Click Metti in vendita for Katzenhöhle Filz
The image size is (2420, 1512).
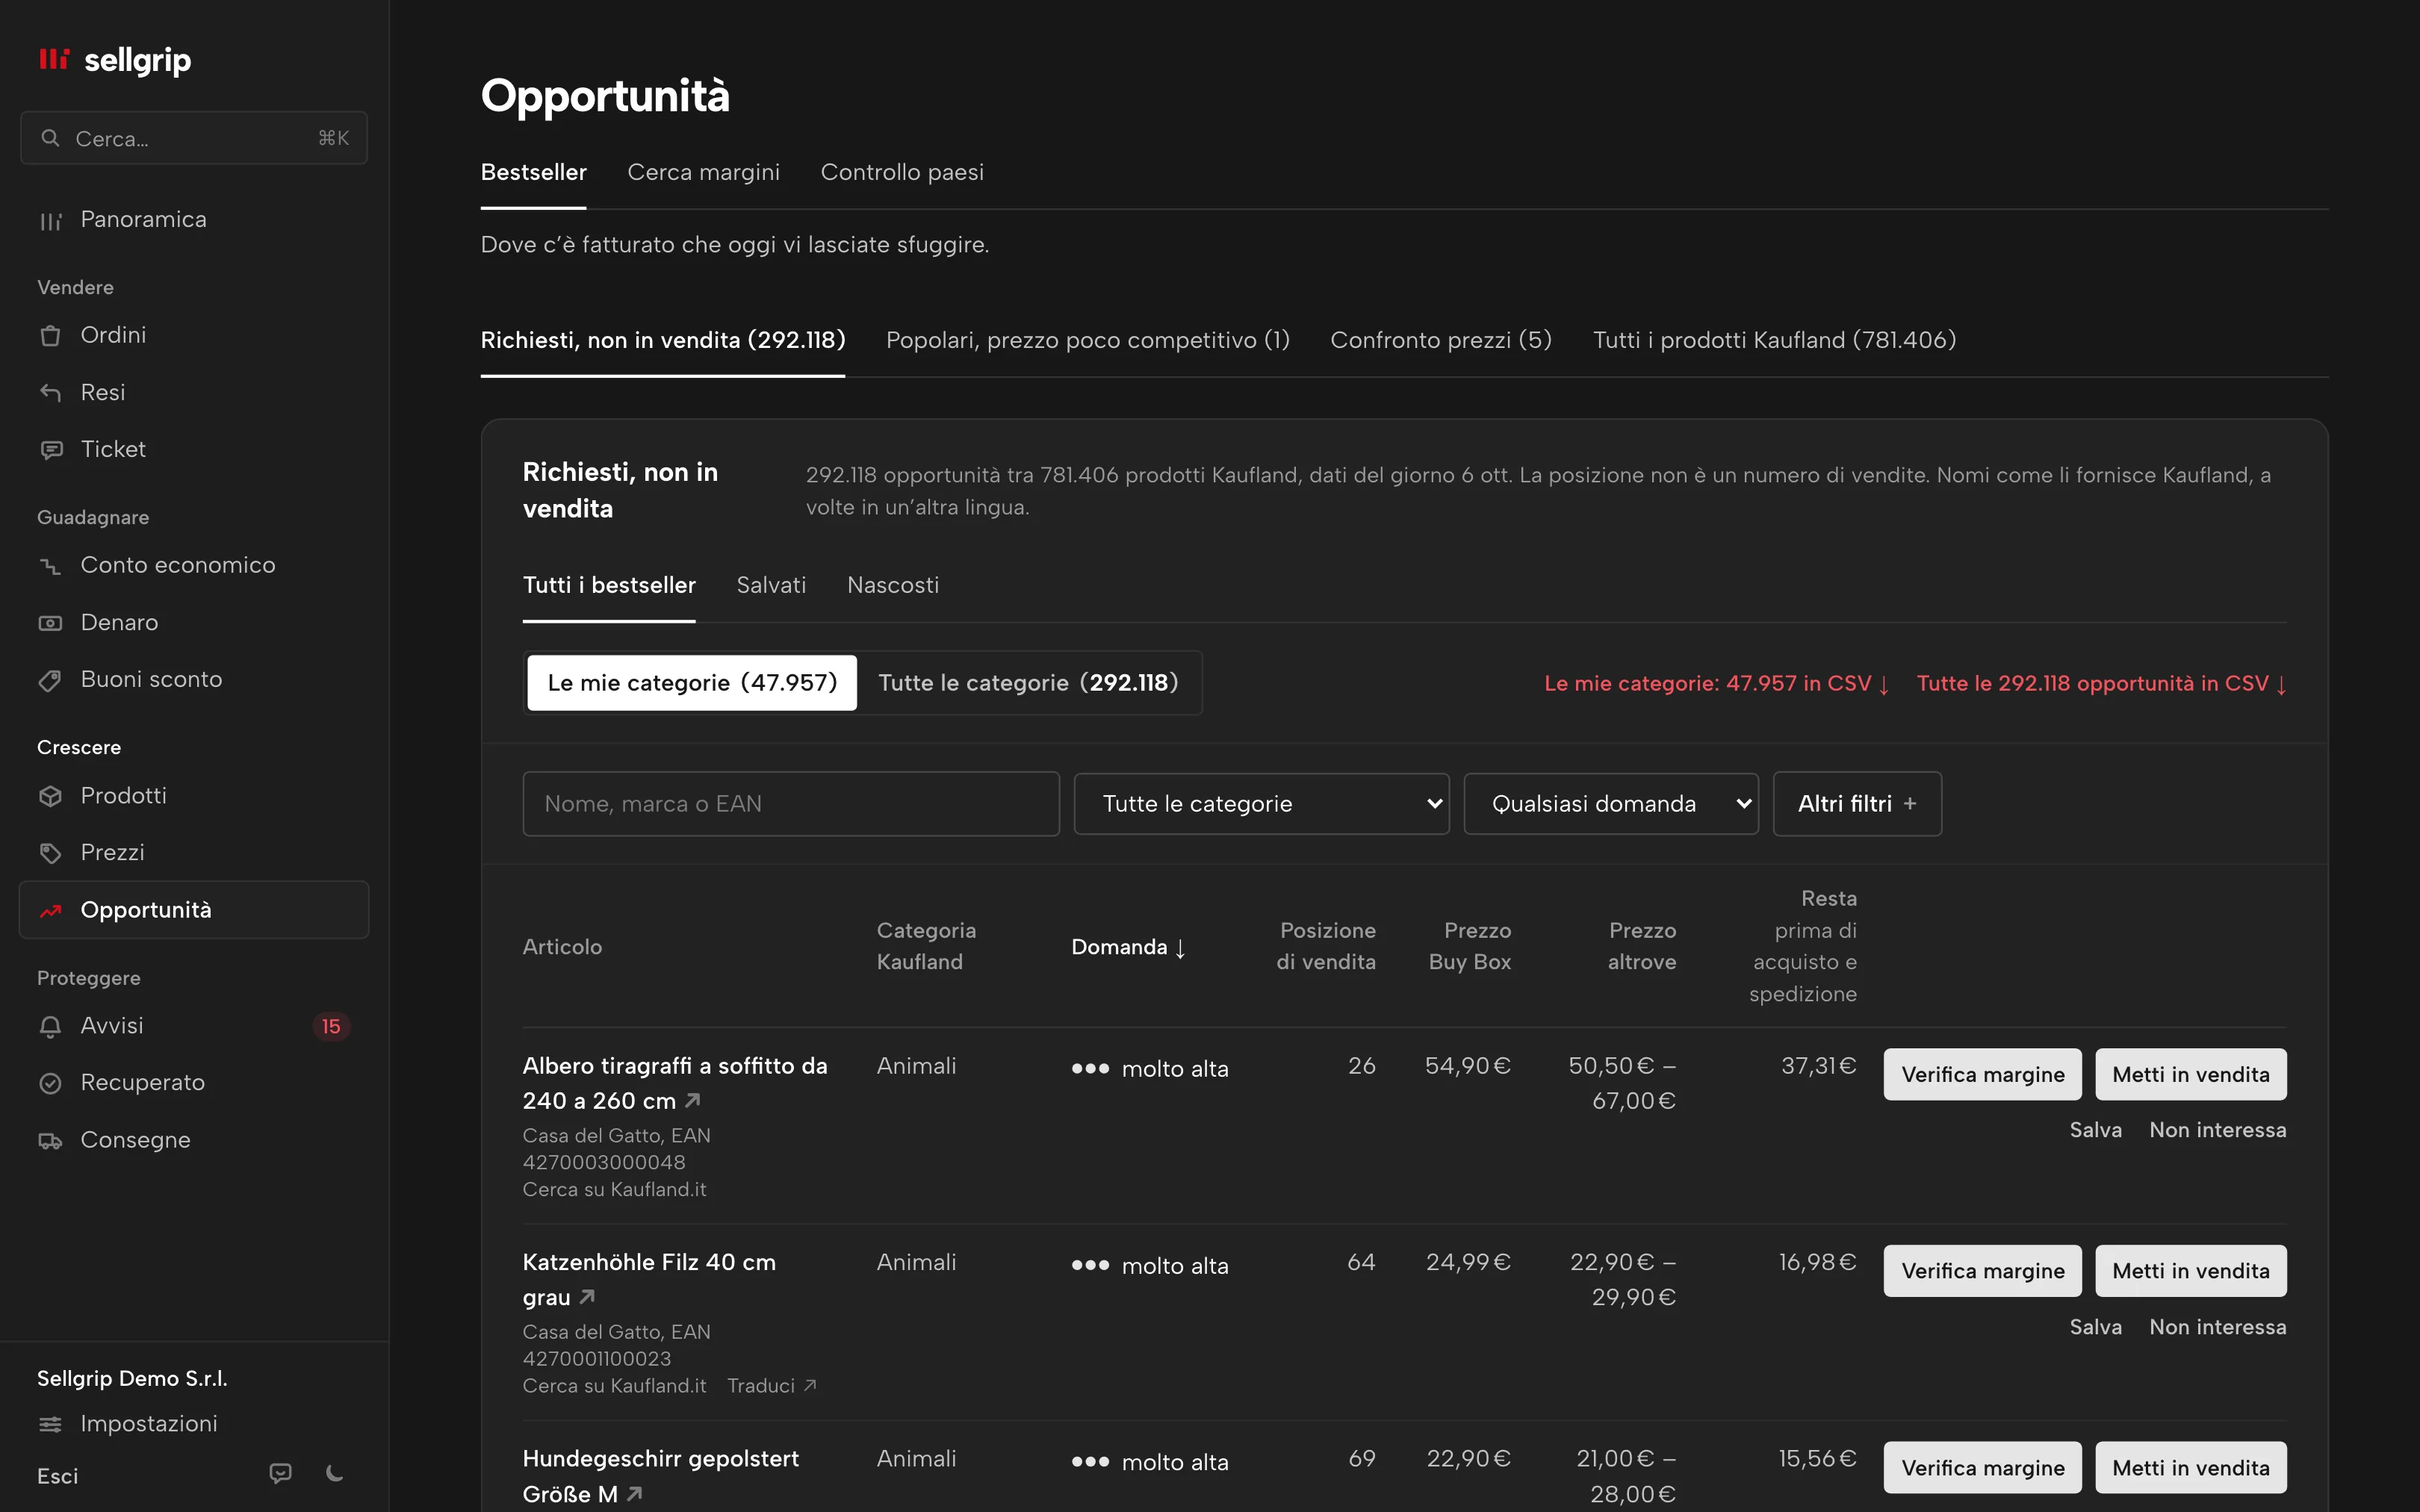tap(2190, 1271)
